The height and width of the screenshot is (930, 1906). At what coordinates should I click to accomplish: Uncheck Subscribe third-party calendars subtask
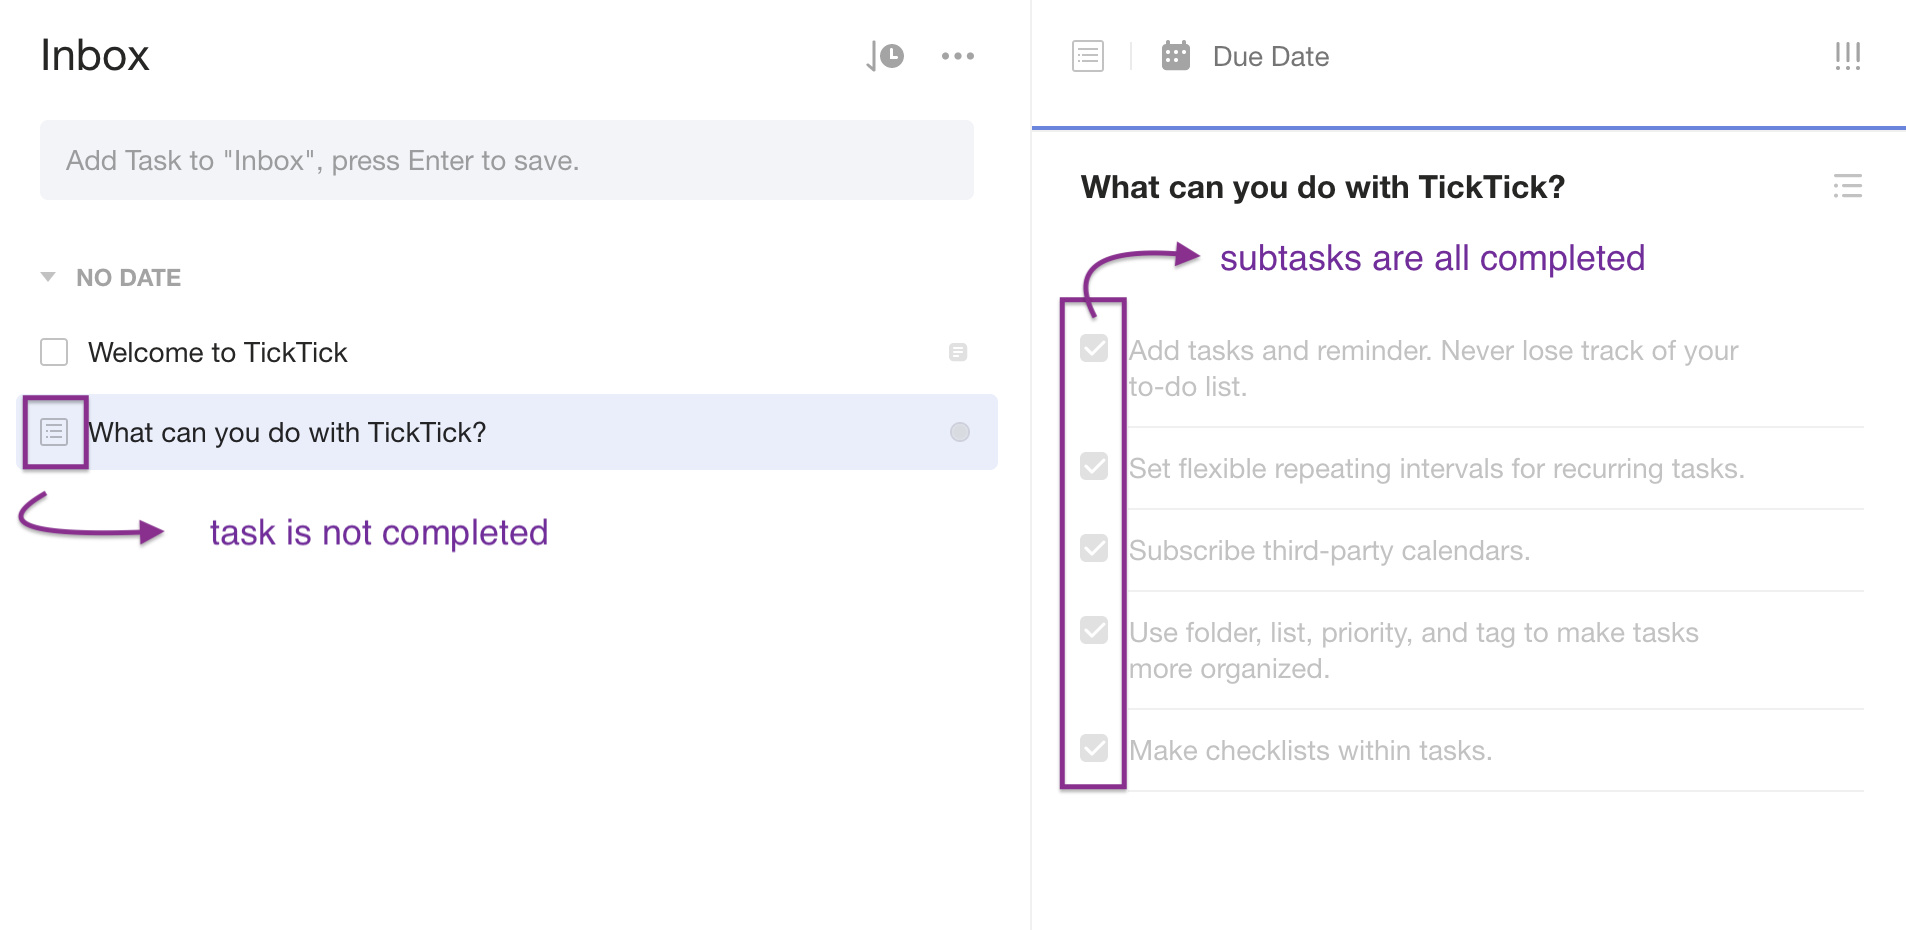click(1095, 549)
